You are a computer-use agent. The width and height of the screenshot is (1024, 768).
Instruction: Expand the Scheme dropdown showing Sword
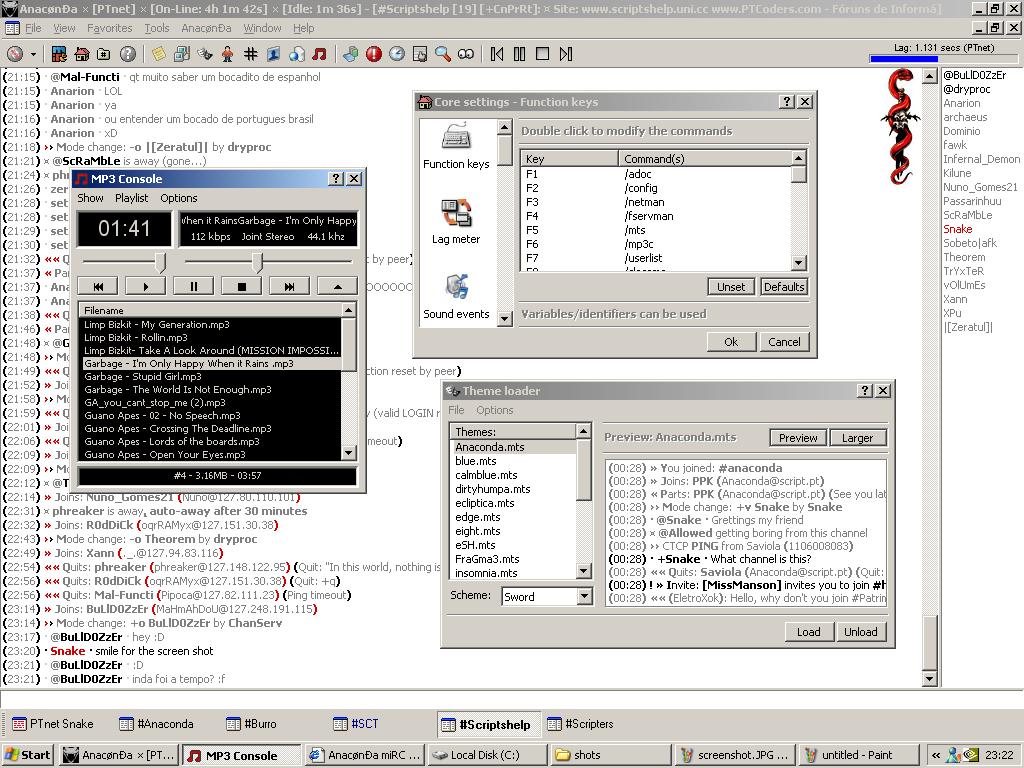tap(585, 597)
